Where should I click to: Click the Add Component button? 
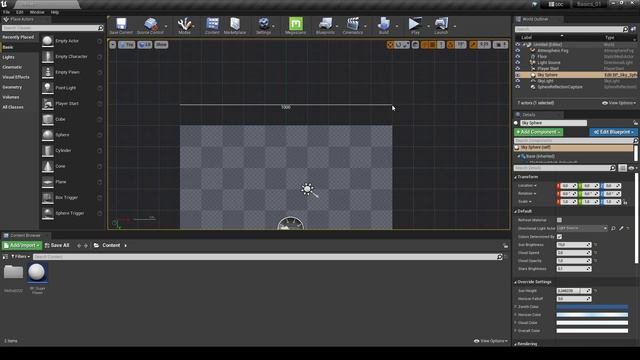click(538, 132)
